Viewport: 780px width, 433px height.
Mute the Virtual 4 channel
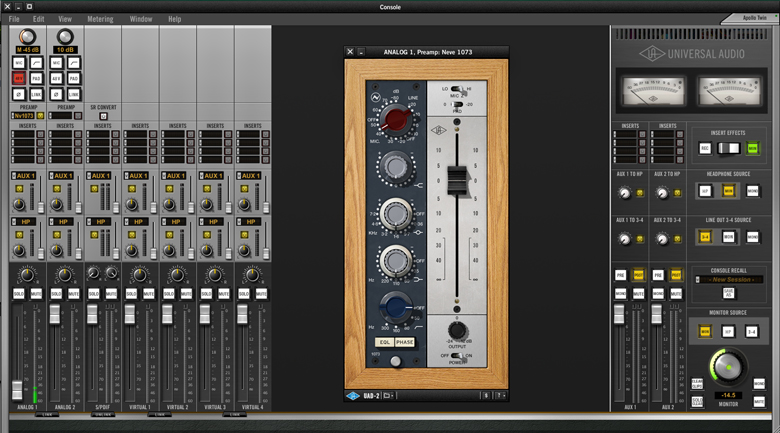[x=261, y=294]
